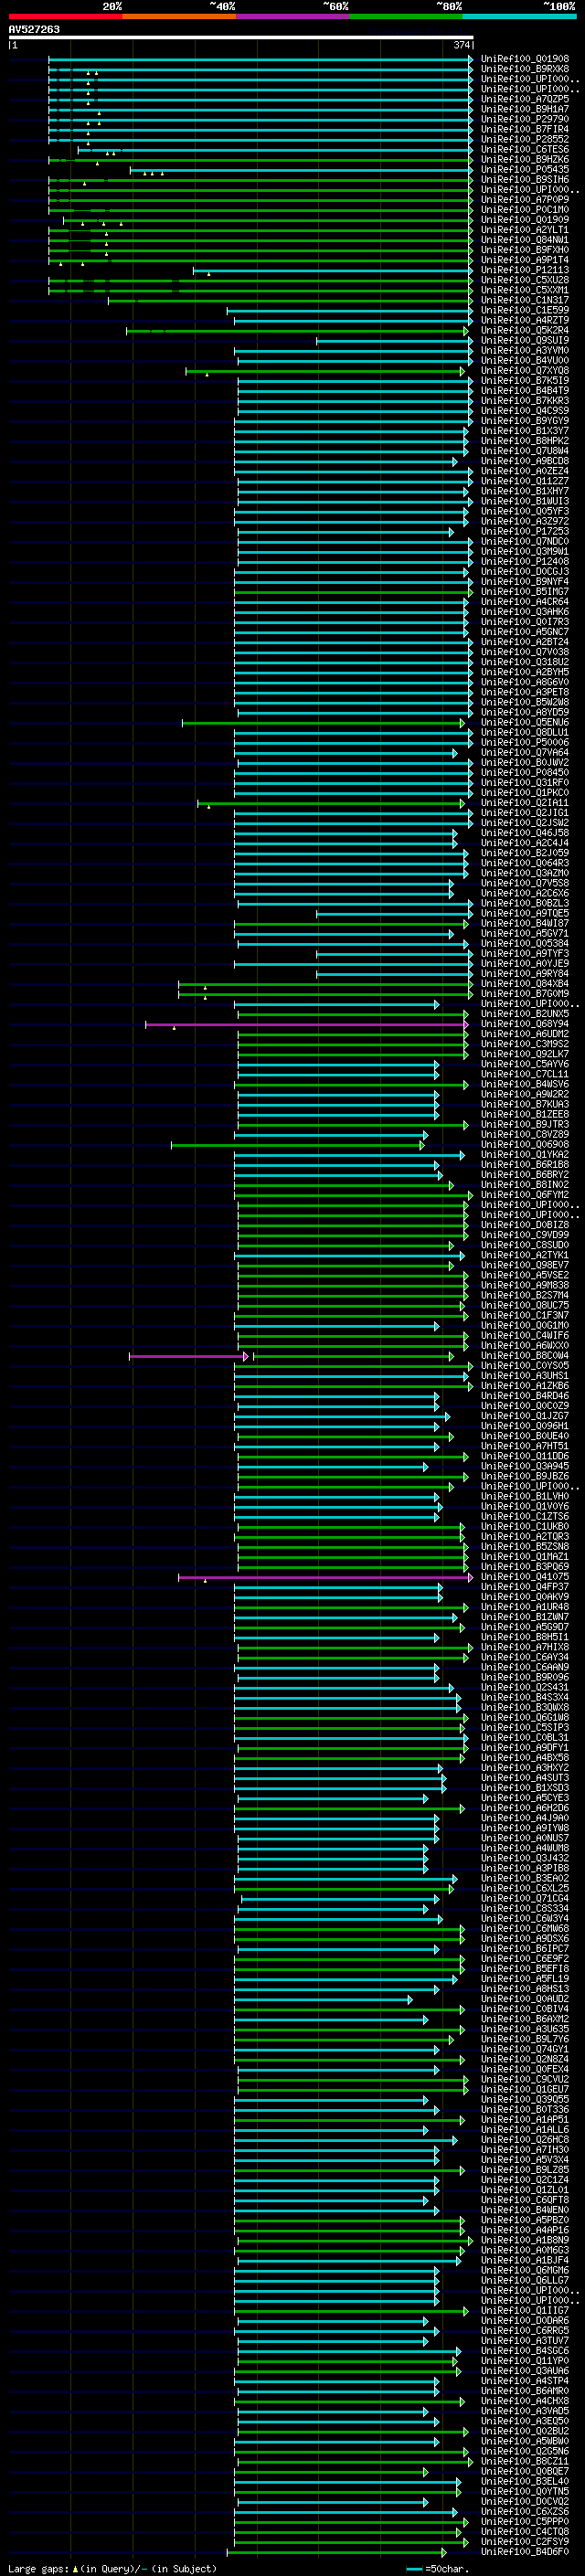Open hit UniRef100_B9RXK8

click(x=525, y=69)
